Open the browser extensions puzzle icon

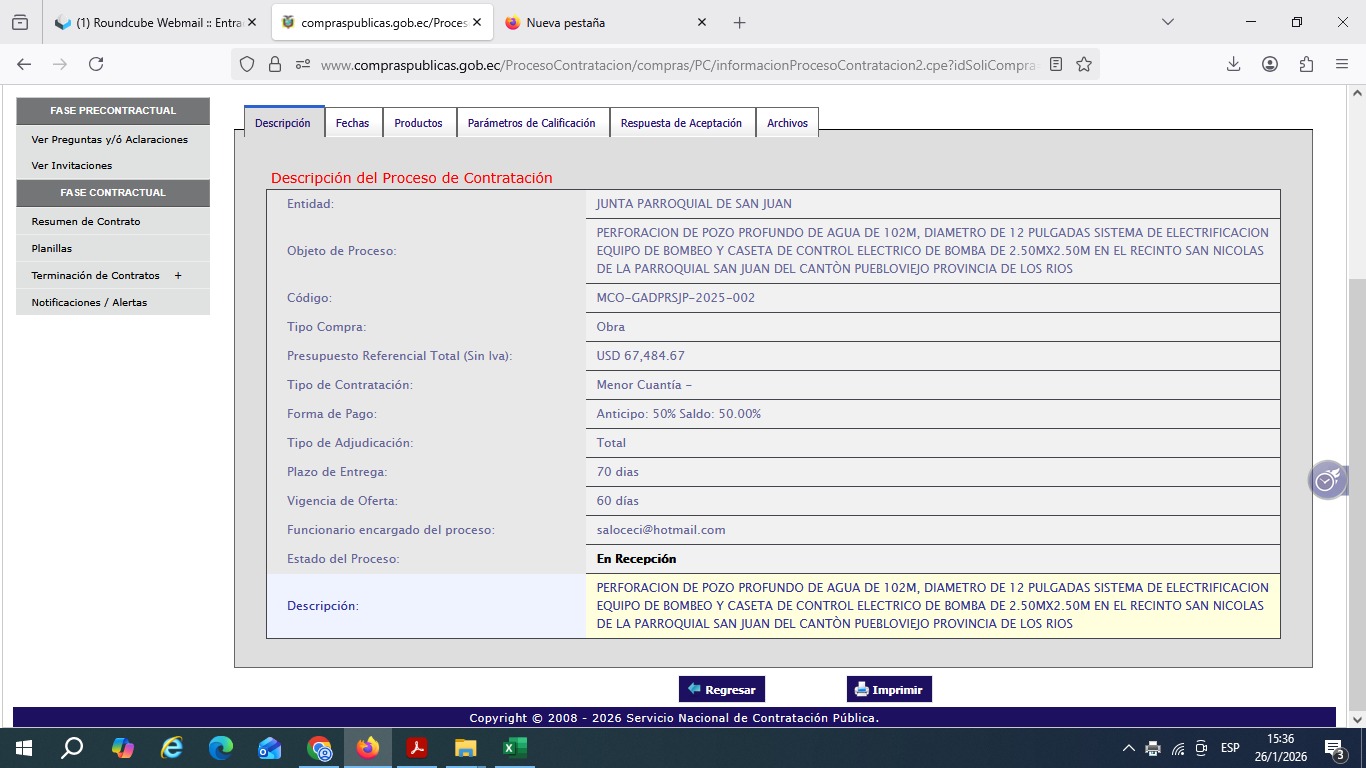click(x=1306, y=64)
